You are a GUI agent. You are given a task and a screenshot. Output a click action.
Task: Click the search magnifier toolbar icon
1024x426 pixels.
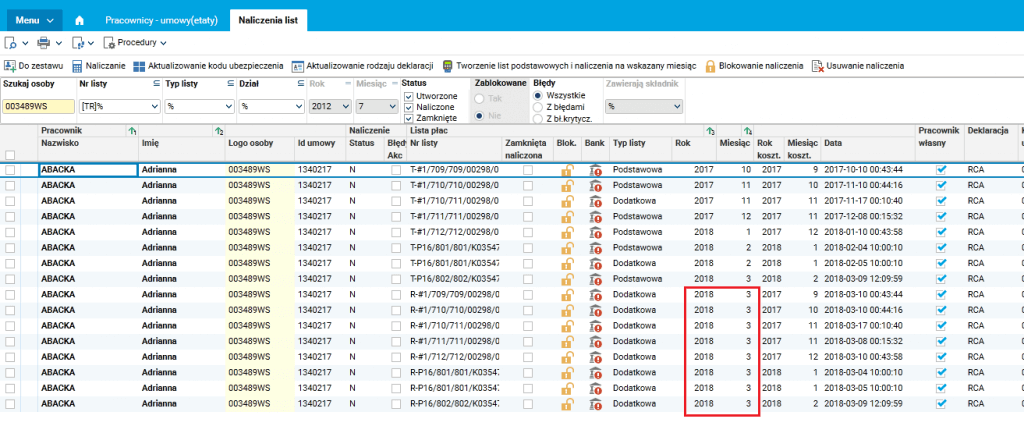click(11, 42)
